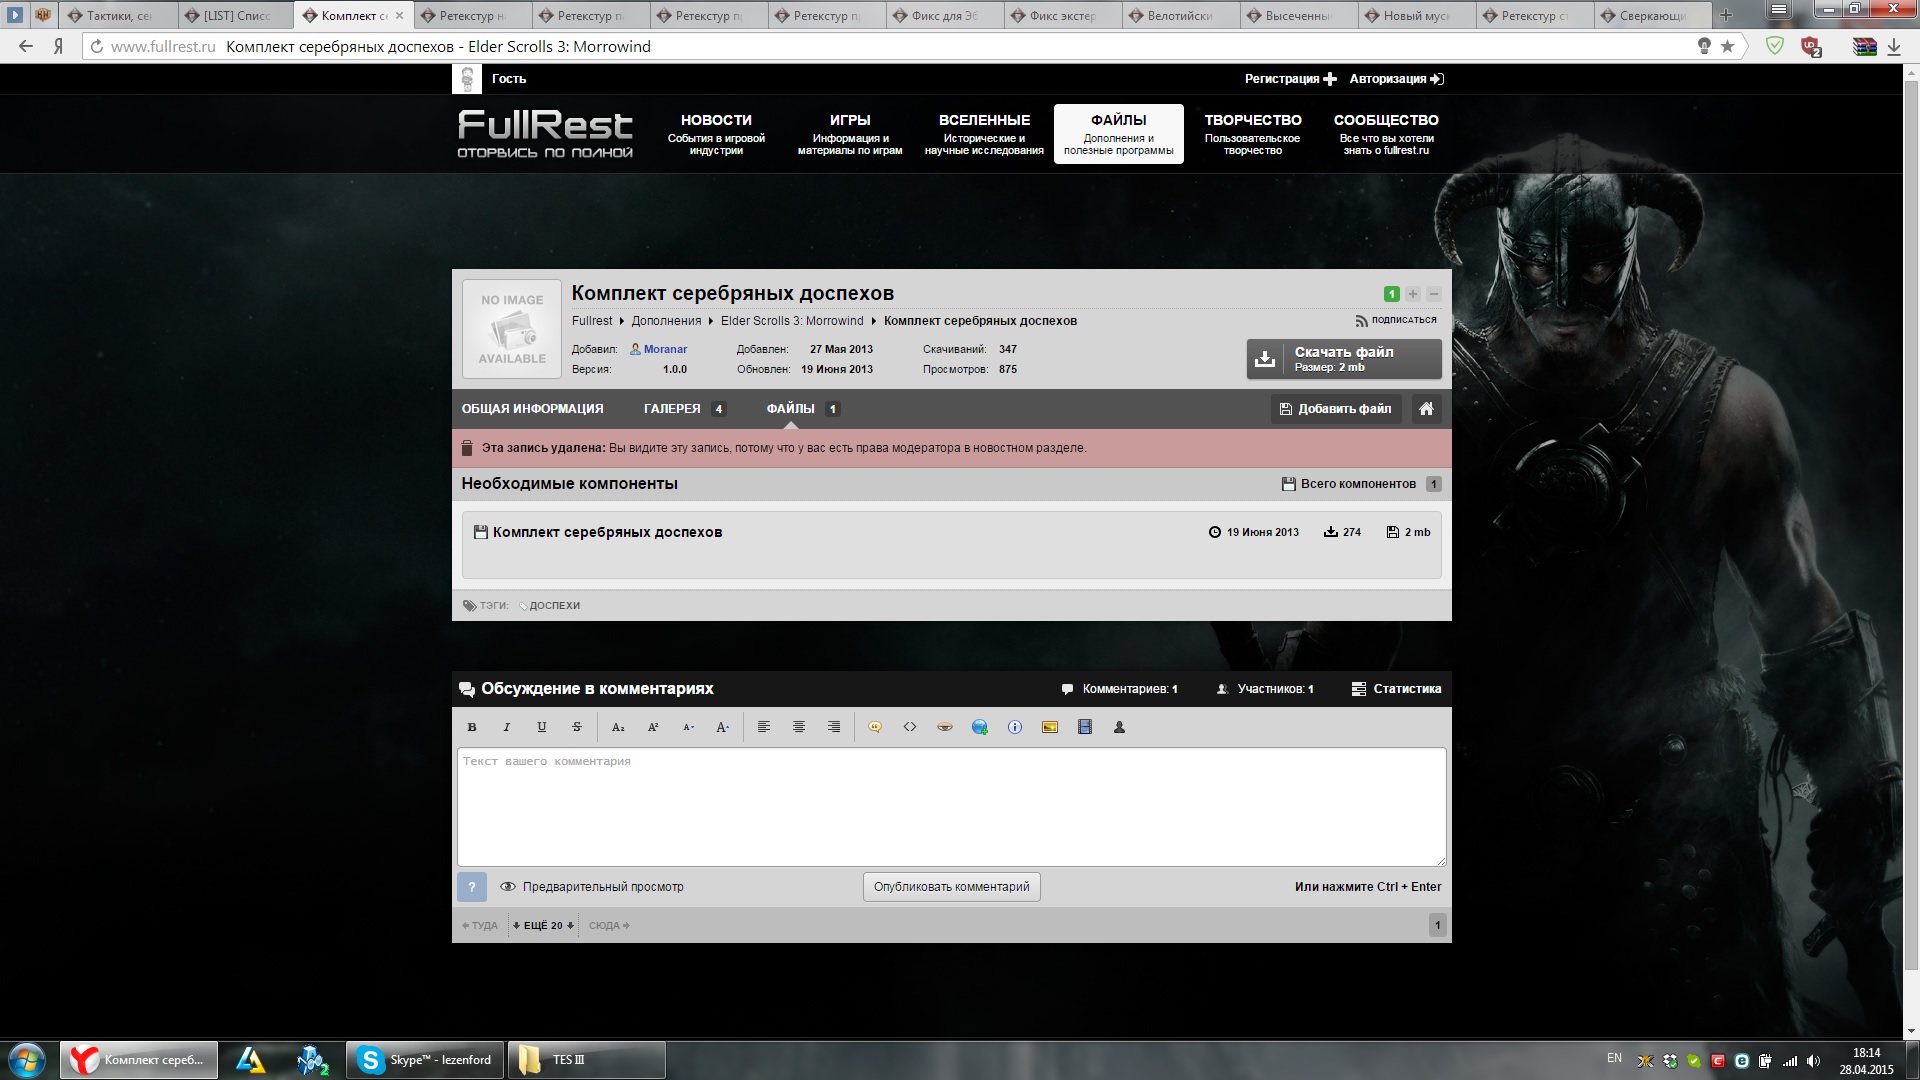Click Добавить файл button
This screenshot has height=1080, width=1920.
(1336, 409)
